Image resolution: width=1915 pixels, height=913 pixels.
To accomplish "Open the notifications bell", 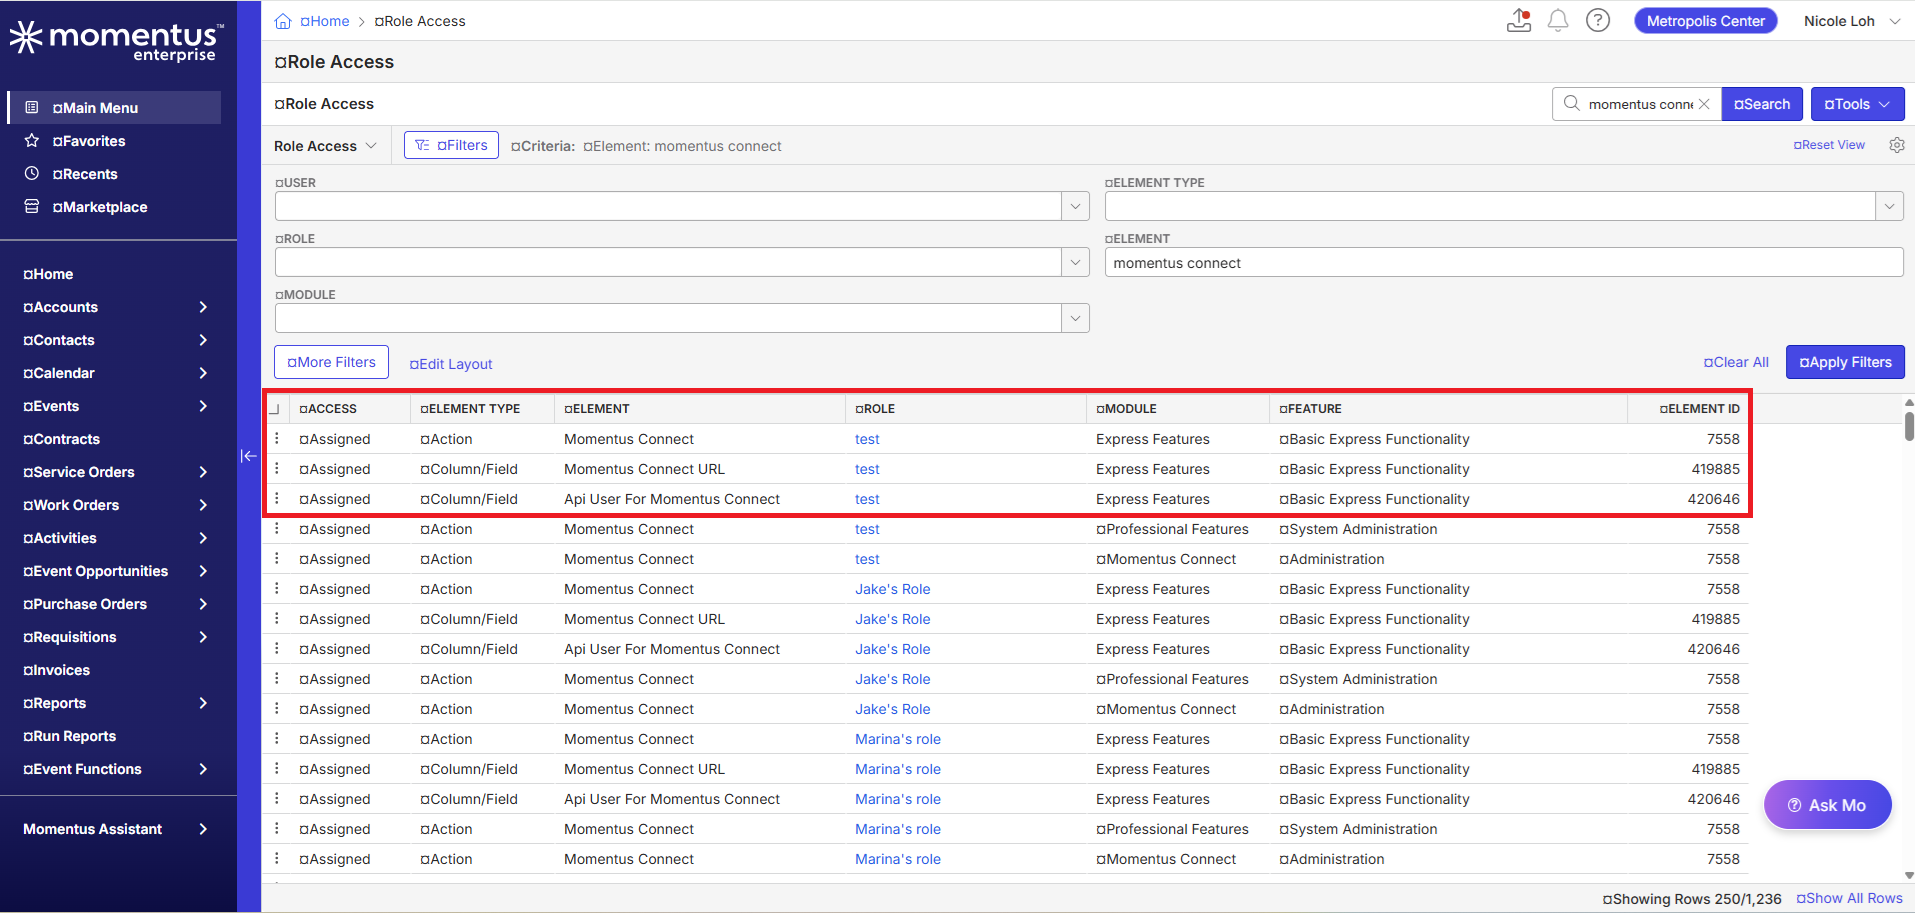I will pos(1558,21).
